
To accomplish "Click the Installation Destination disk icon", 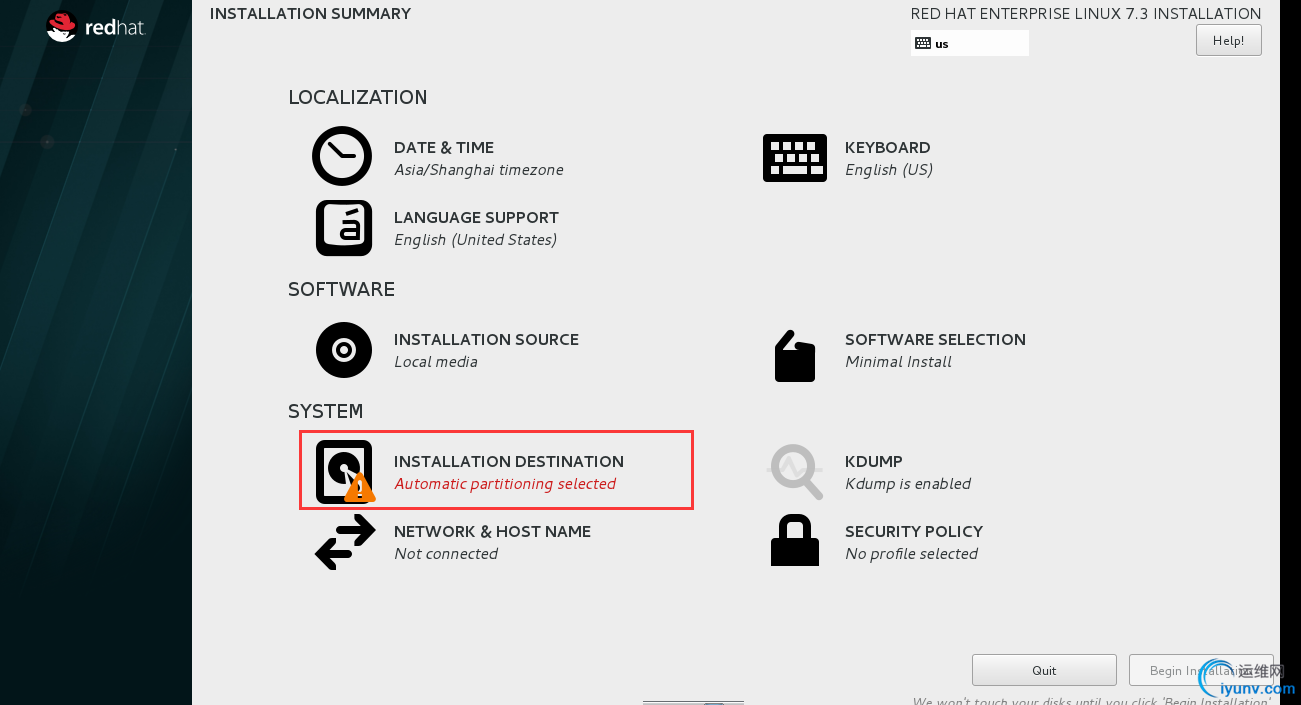I will (345, 471).
